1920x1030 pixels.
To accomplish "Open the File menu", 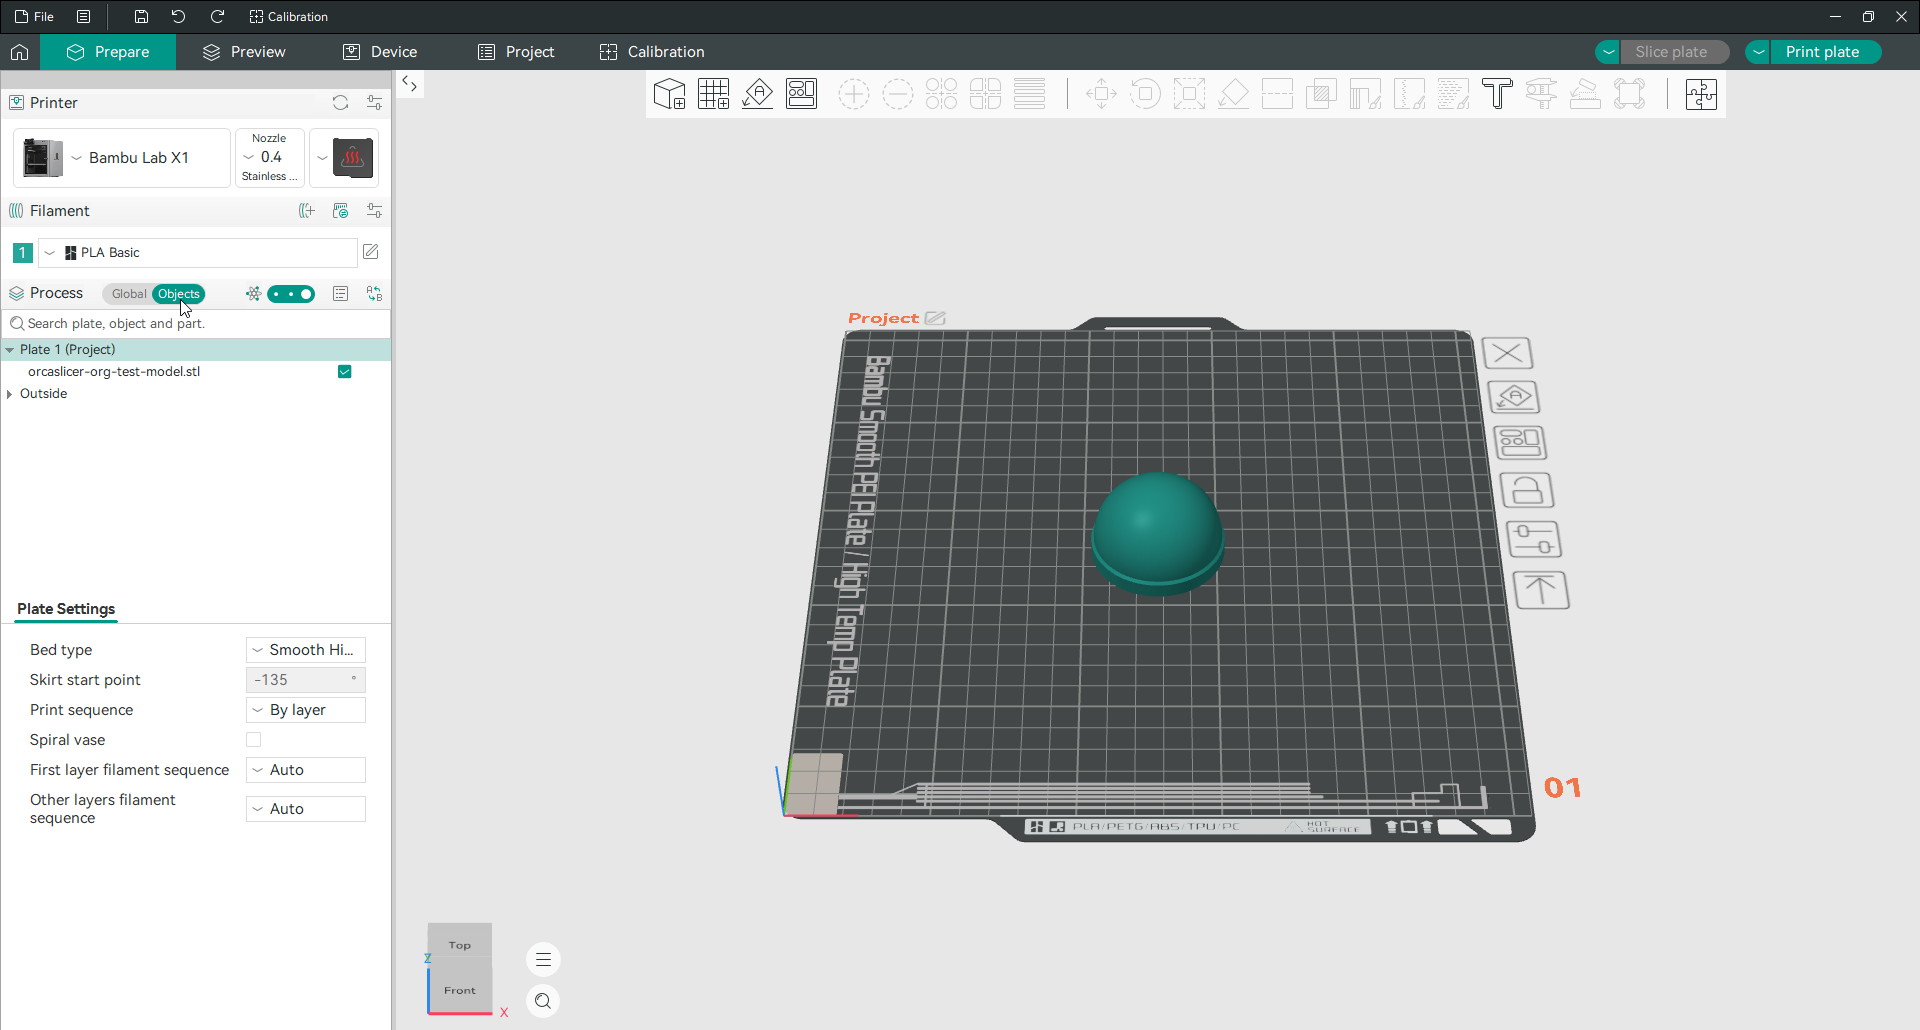I will 35,17.
